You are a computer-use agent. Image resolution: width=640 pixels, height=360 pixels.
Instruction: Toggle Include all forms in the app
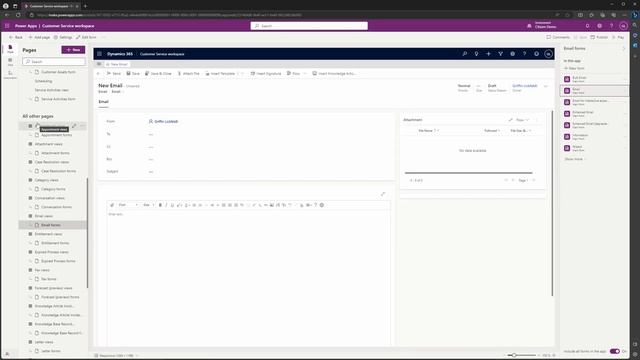[x=615, y=351]
